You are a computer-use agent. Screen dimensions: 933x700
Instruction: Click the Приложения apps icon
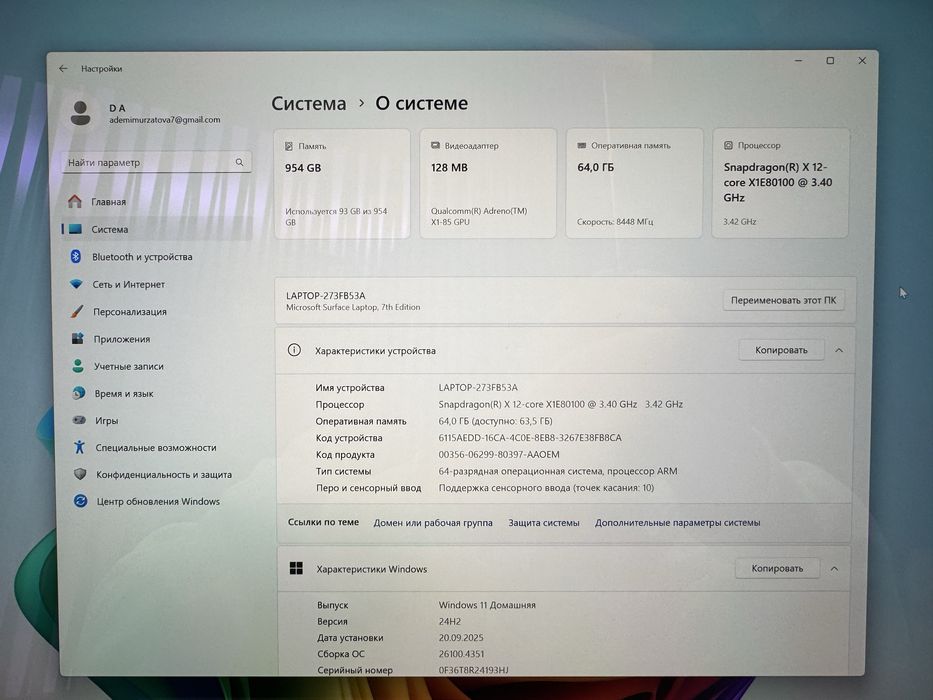pos(77,339)
